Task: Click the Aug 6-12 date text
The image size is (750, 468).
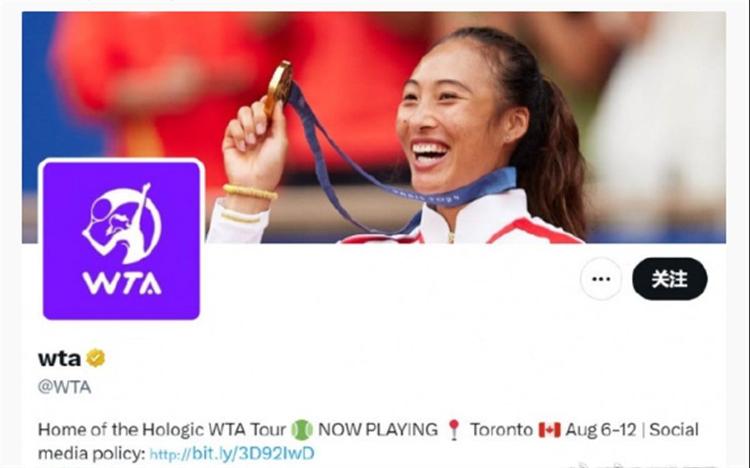Action: pyautogui.click(x=601, y=430)
